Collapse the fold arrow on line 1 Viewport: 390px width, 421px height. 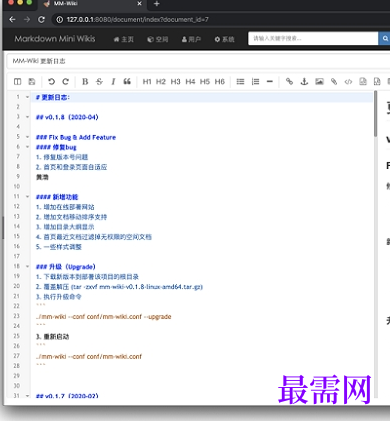click(27, 97)
